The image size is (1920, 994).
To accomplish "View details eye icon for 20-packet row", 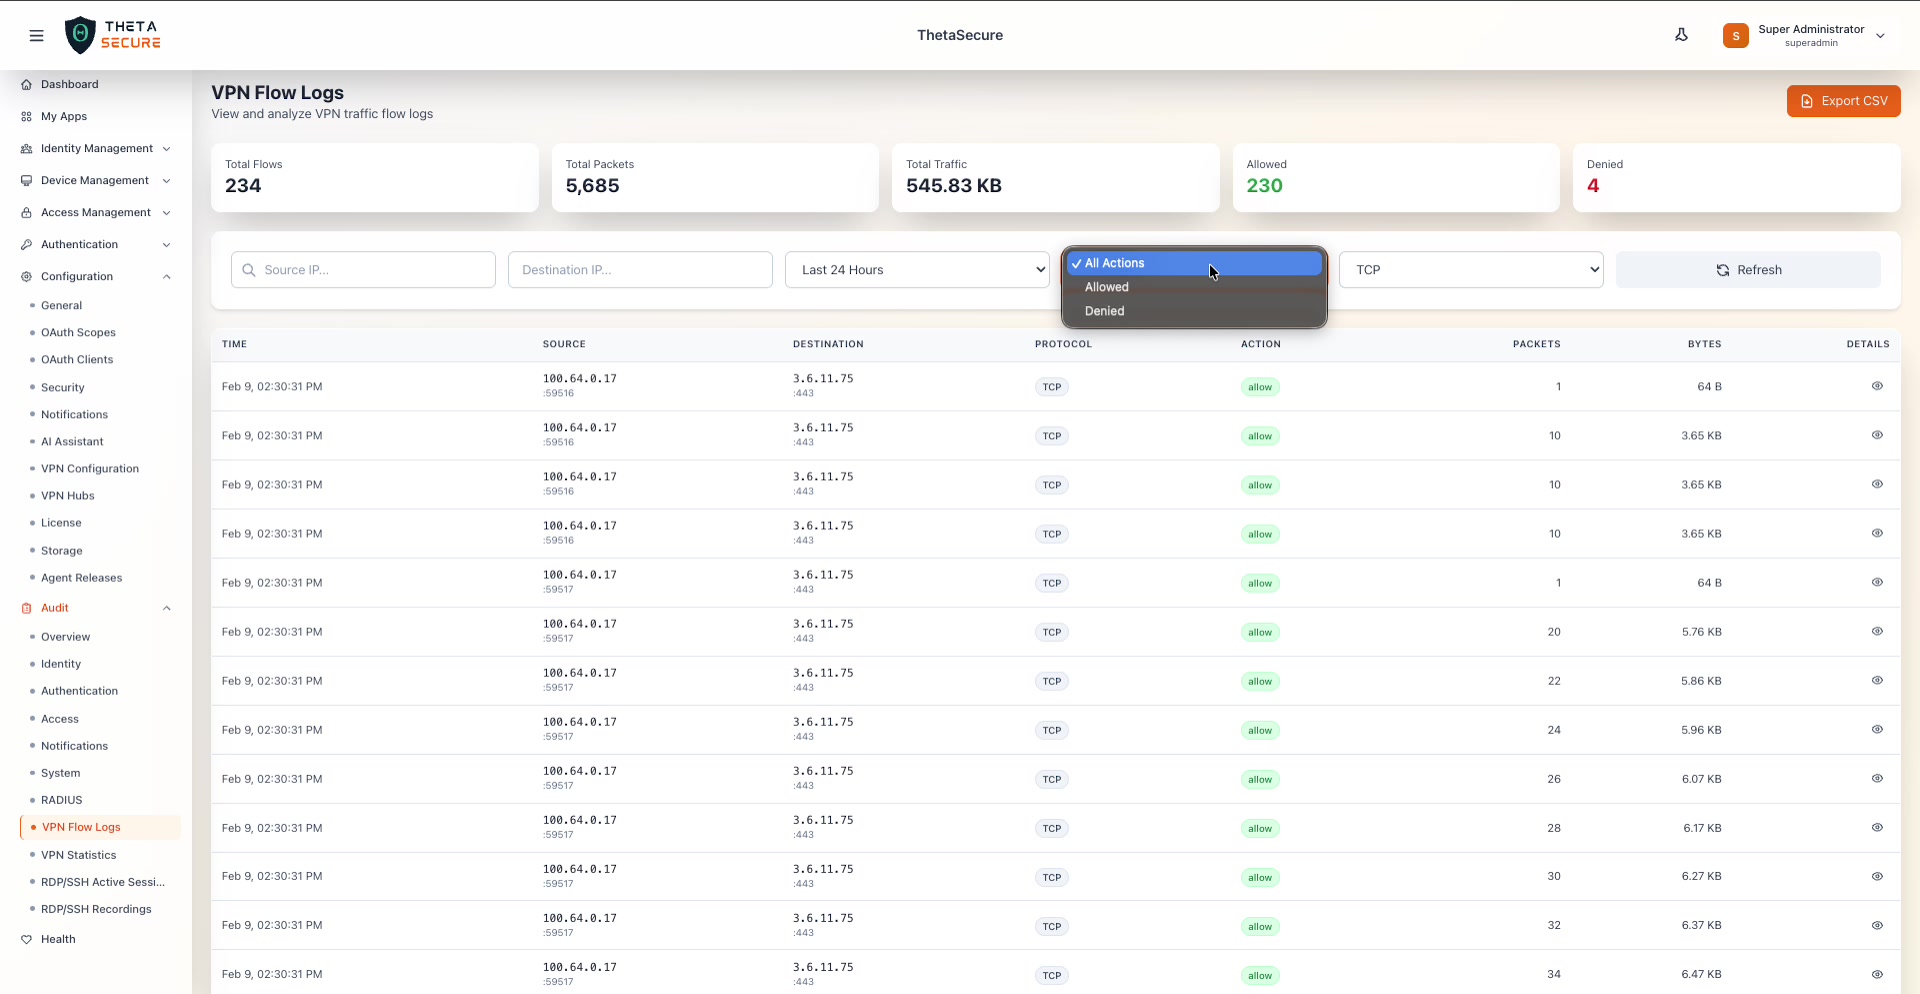I will 1877,631.
